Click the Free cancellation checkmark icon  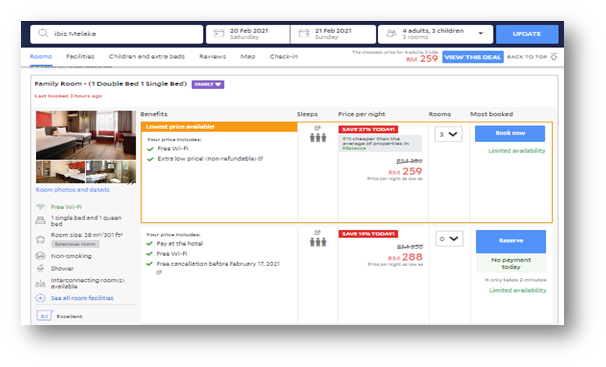[150, 264]
